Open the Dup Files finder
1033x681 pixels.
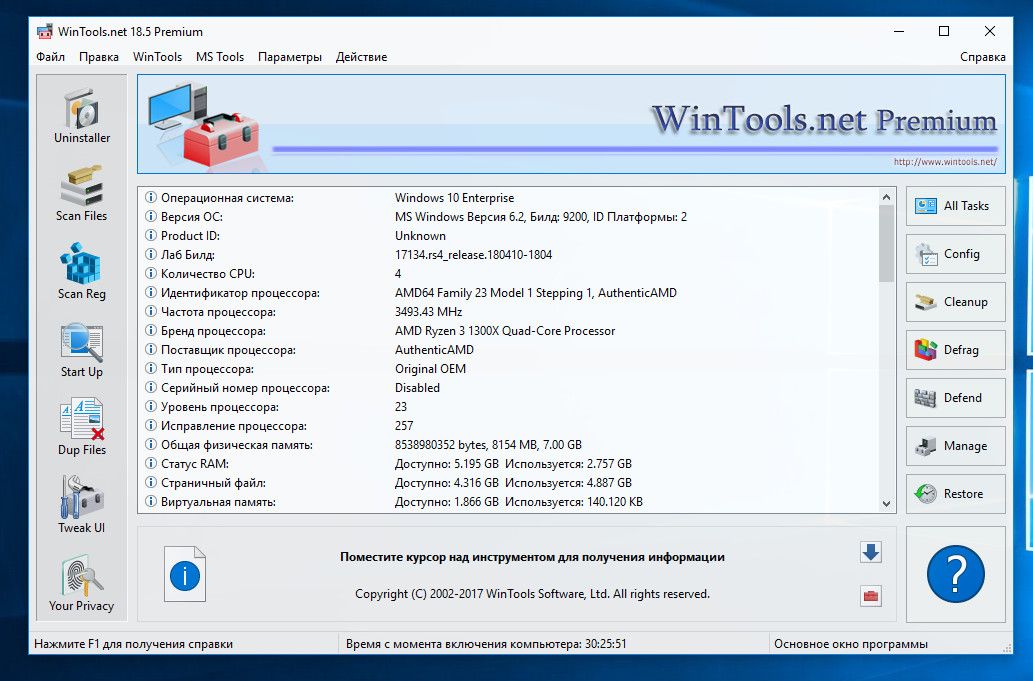click(x=82, y=428)
